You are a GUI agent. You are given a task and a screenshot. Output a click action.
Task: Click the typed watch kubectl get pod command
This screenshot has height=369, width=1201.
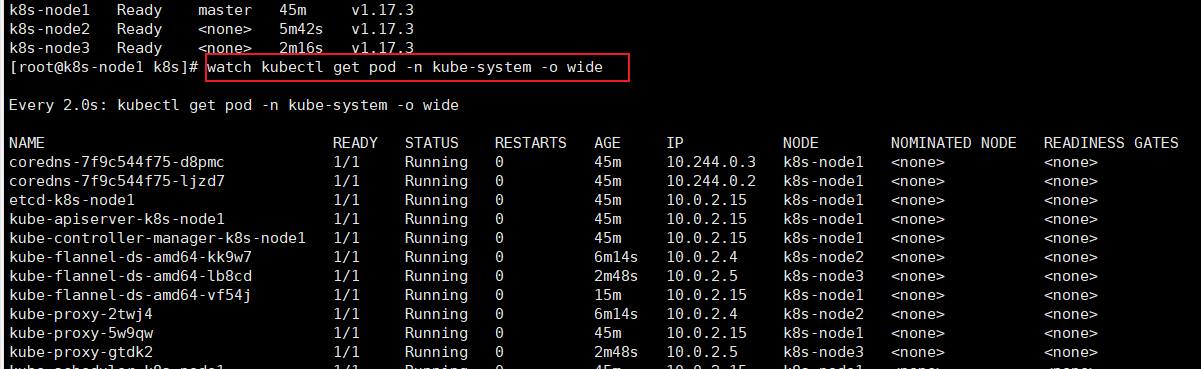tap(405, 67)
